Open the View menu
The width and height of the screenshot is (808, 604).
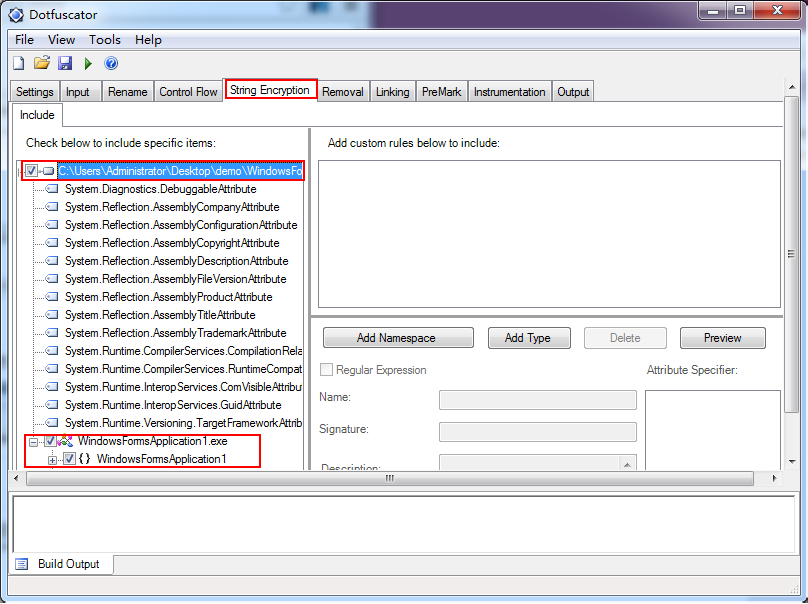tap(61, 40)
